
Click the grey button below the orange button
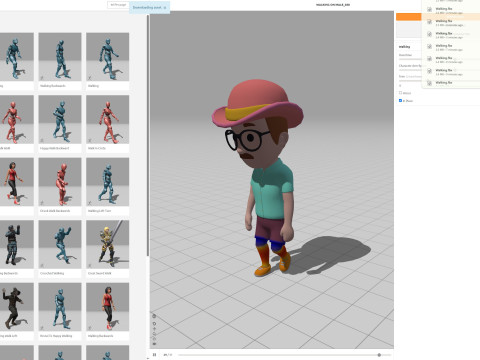(409, 29)
